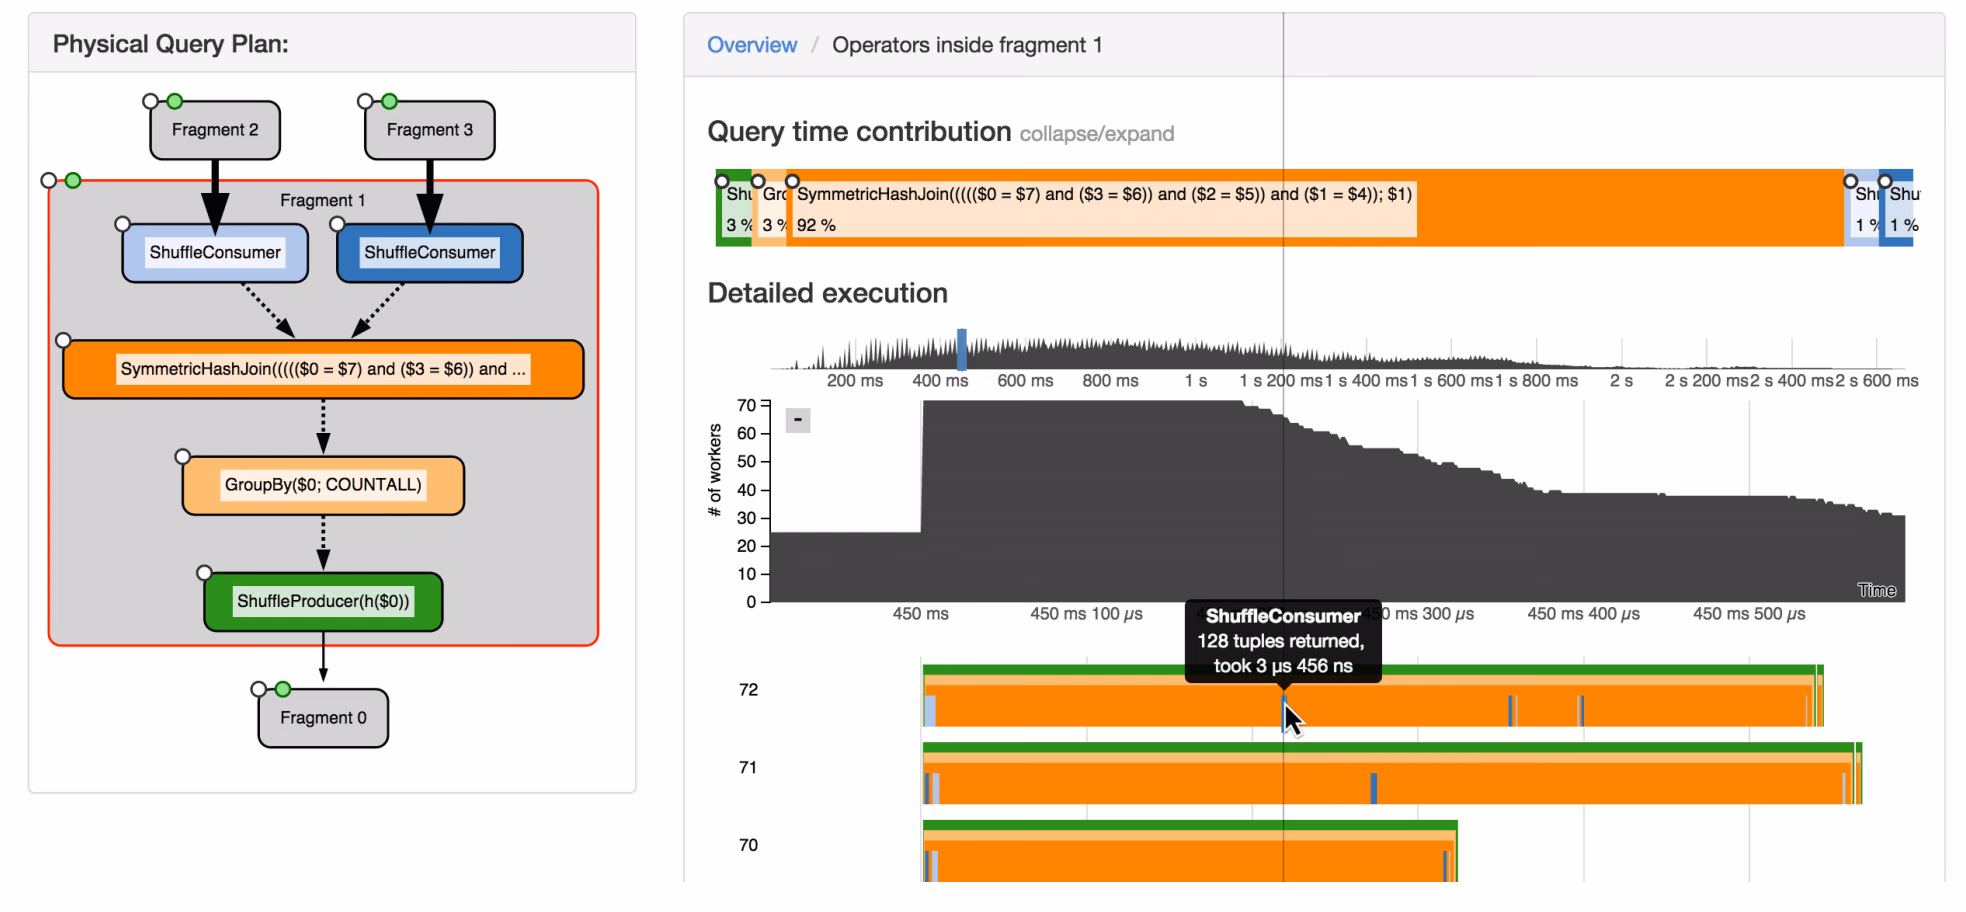The height and width of the screenshot is (912, 1966).
Task: Toggle green circle on Fragment 0
Action: click(283, 689)
